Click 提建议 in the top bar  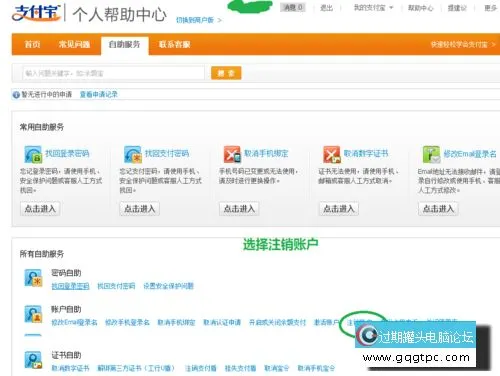457,7
